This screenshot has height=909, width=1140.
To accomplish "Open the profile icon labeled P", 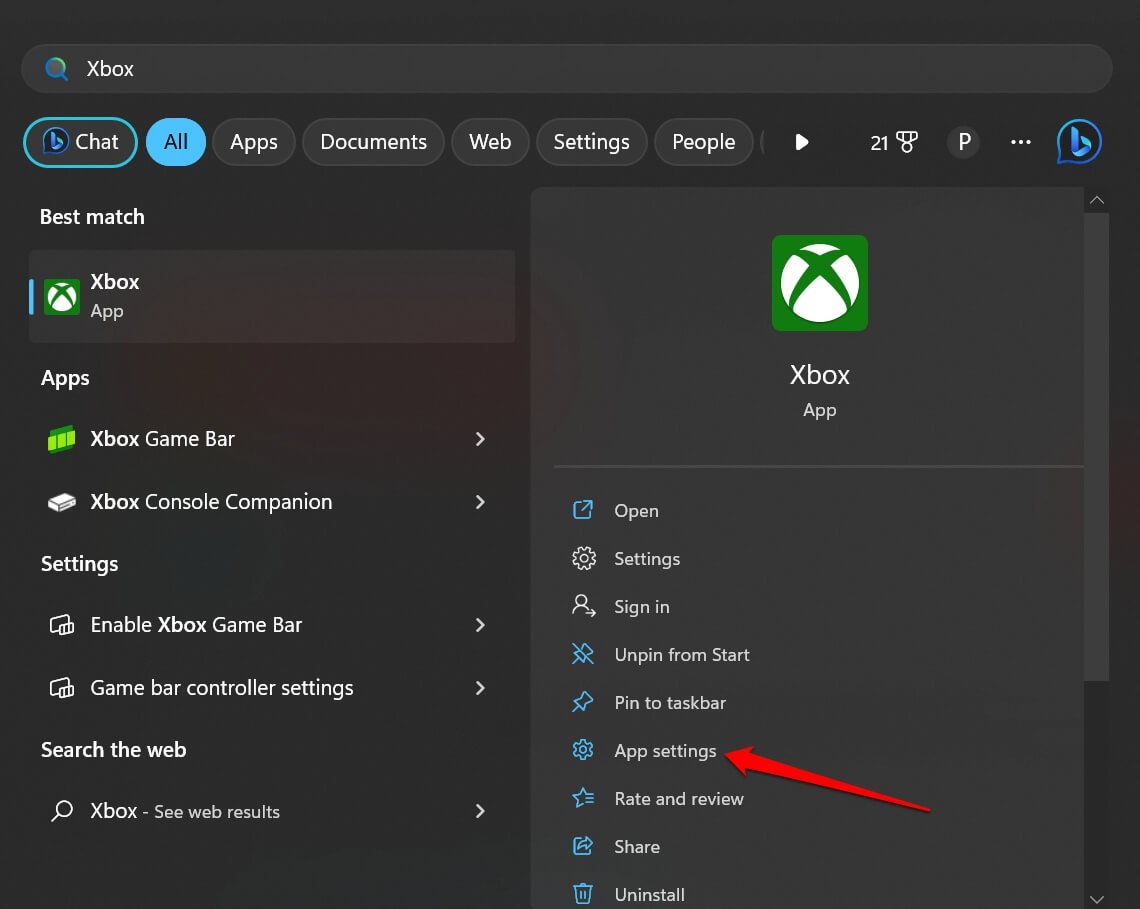I will (963, 141).
